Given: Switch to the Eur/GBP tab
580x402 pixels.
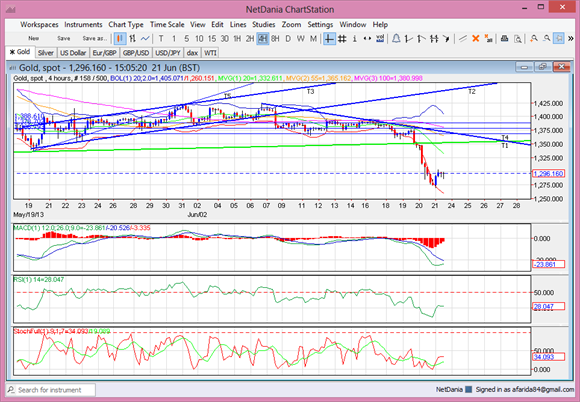Looking at the screenshot, I should tap(104, 53).
